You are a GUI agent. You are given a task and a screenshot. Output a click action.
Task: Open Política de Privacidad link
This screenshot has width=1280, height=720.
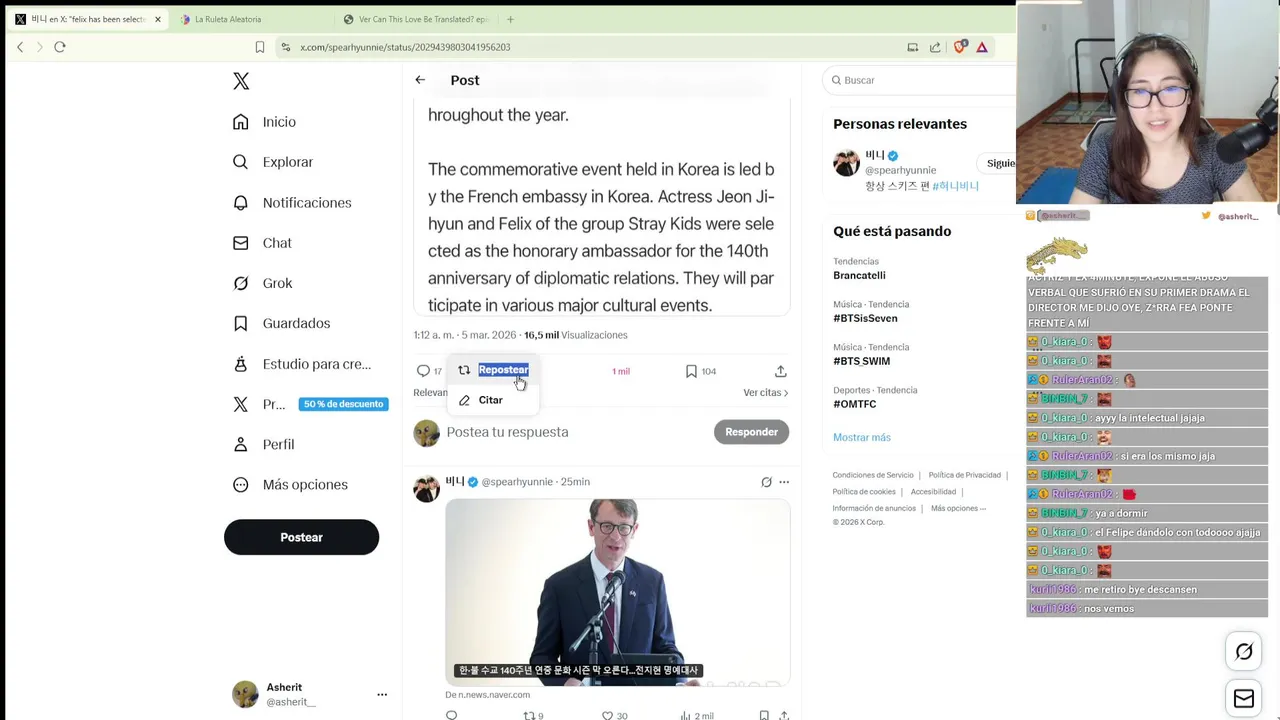[964, 475]
